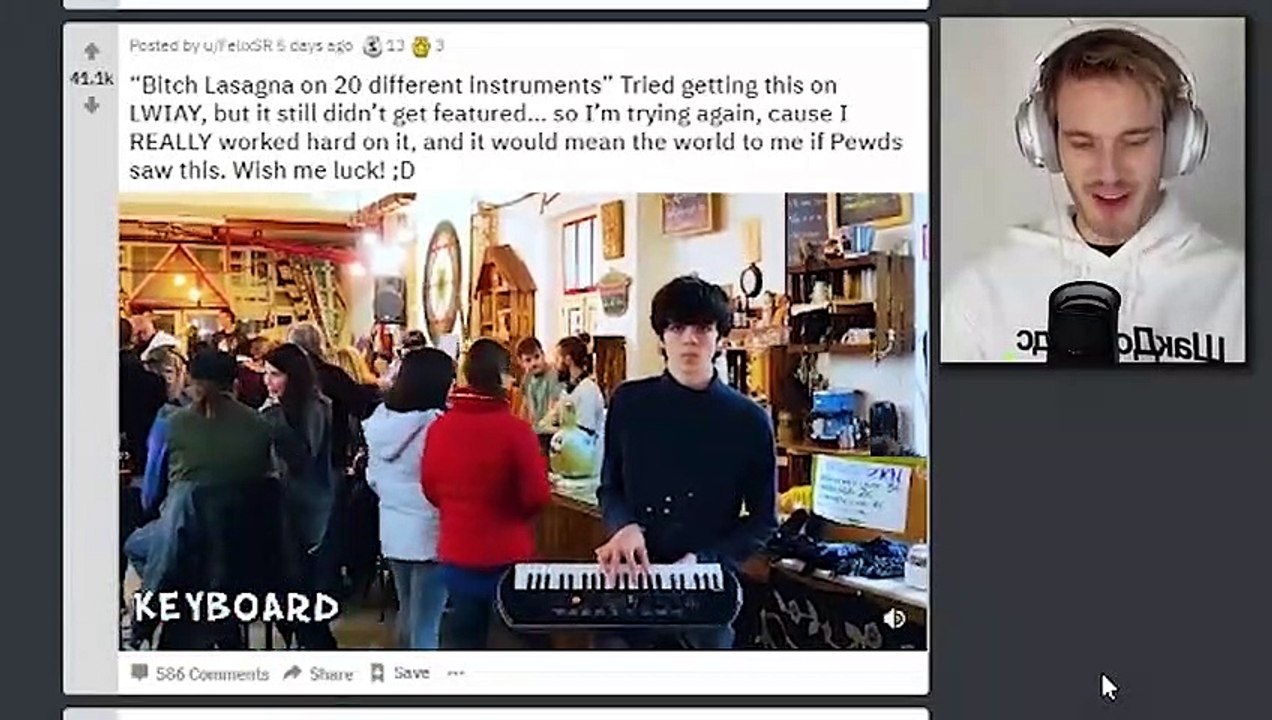Click the webcam overlay of streamer
This screenshot has width=1272, height=720.
click(1092, 190)
